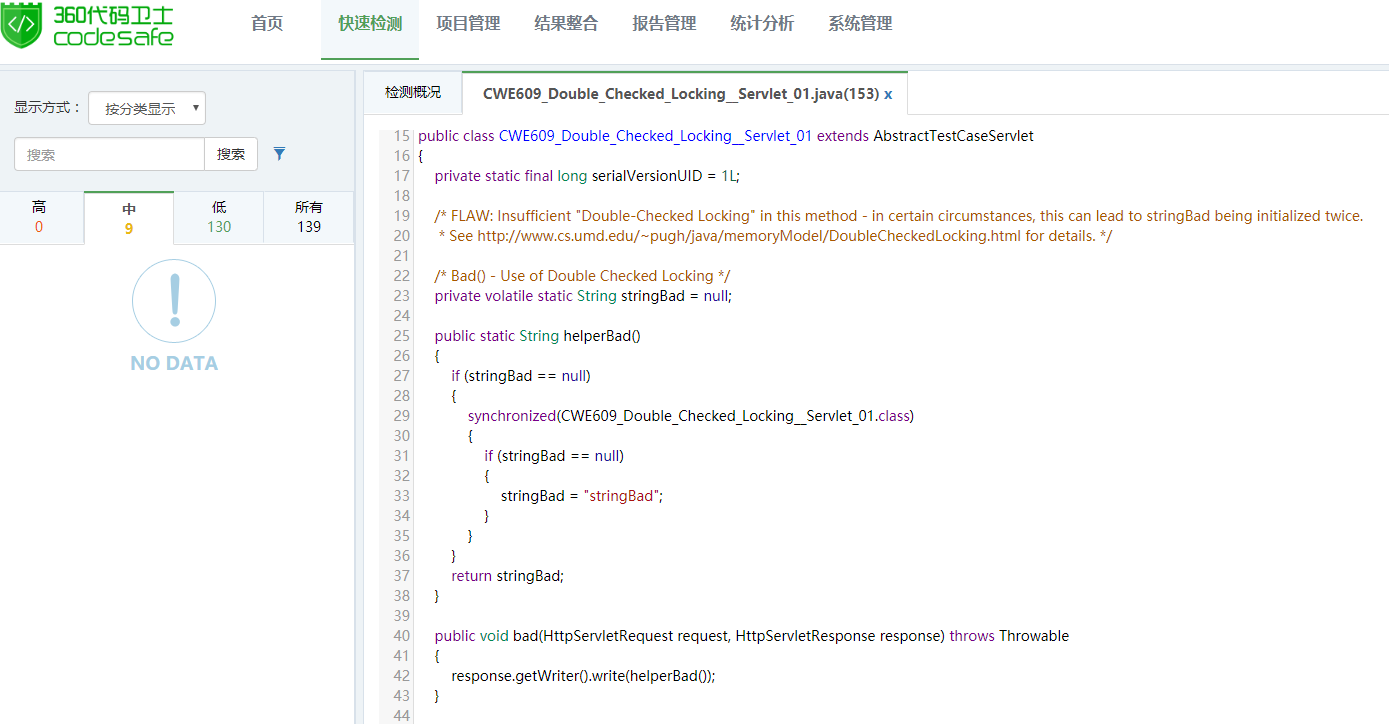The height and width of the screenshot is (724, 1389).
Task: Show 所有 results tab
Action: (x=309, y=217)
